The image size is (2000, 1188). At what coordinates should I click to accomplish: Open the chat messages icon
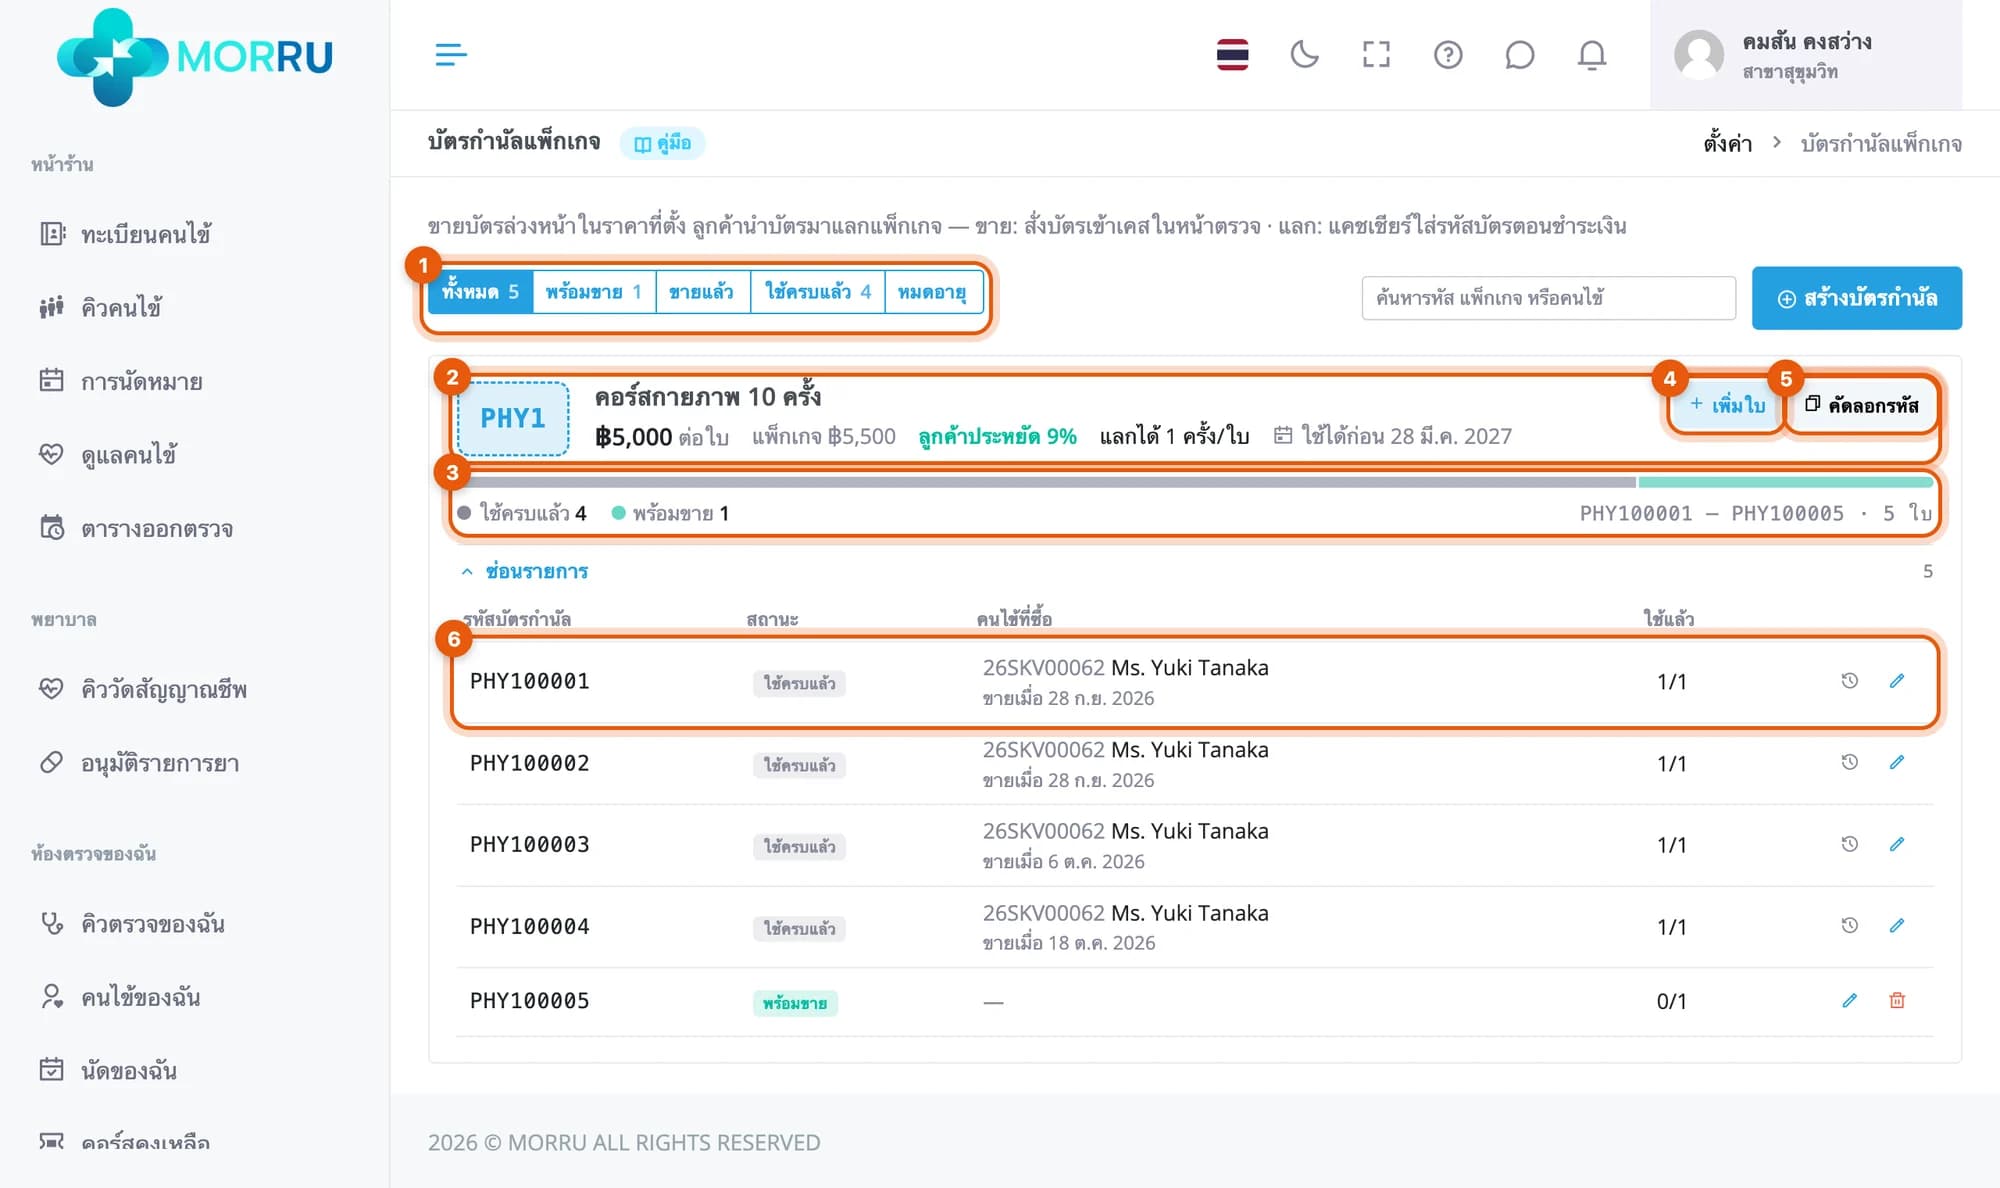(1520, 55)
